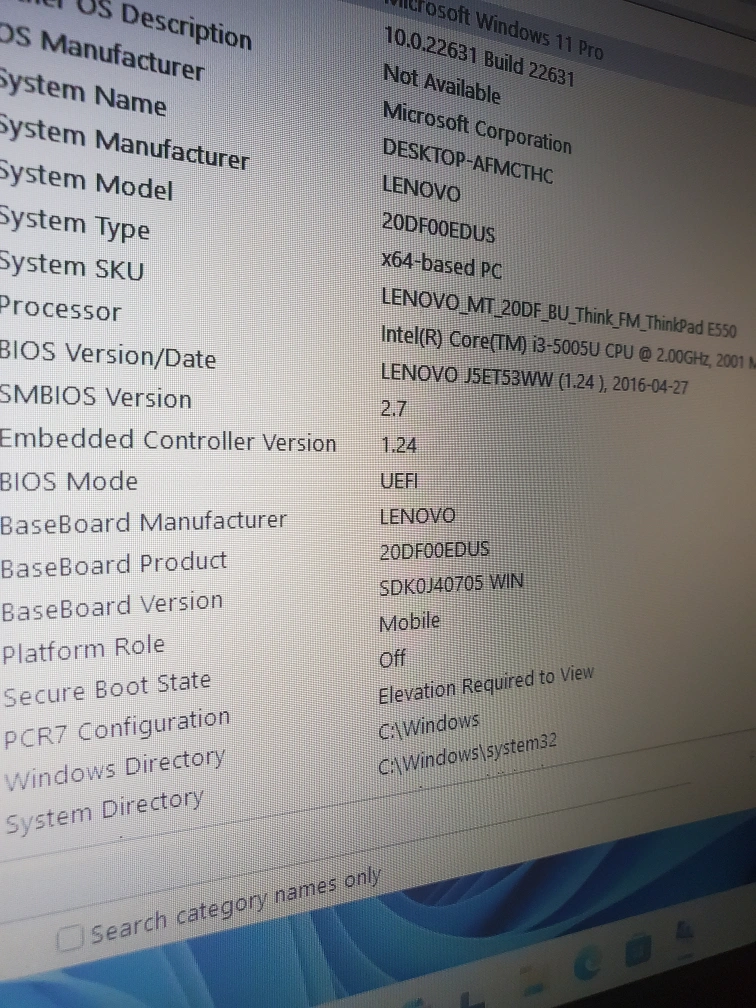This screenshot has width=756, height=1008.
Task: Click the DESKTOP-AFMCTHC value
Action: 467,161
